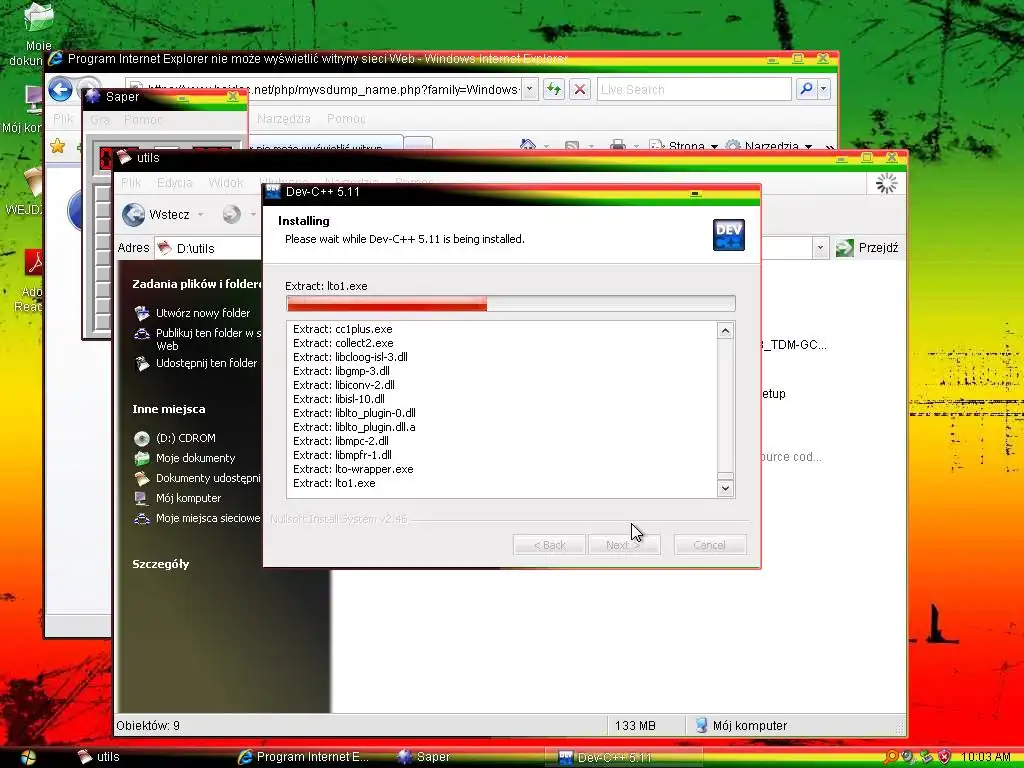Open Live Search options dropdown arrow

click(x=824, y=89)
